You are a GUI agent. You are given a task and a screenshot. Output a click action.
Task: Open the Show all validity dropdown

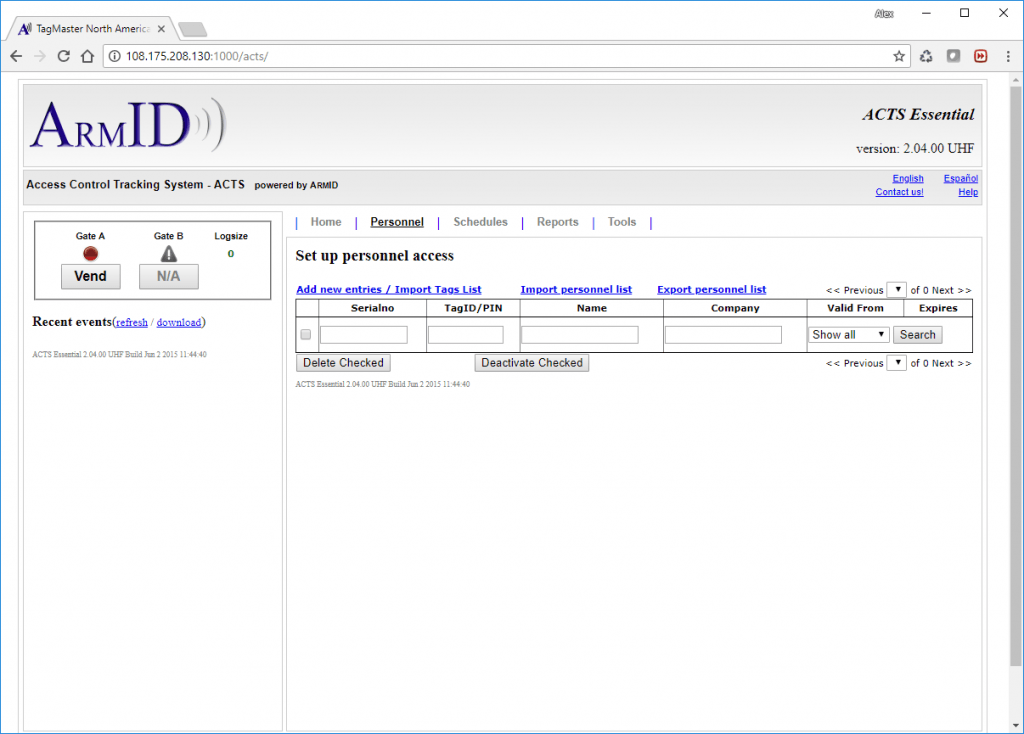[848, 335]
